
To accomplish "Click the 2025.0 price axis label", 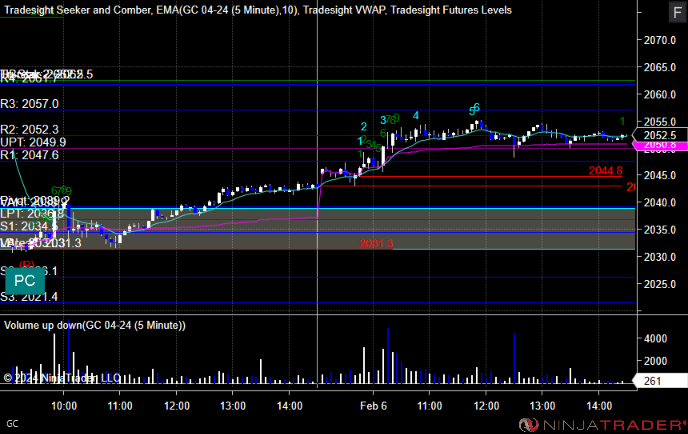I will click(x=659, y=284).
